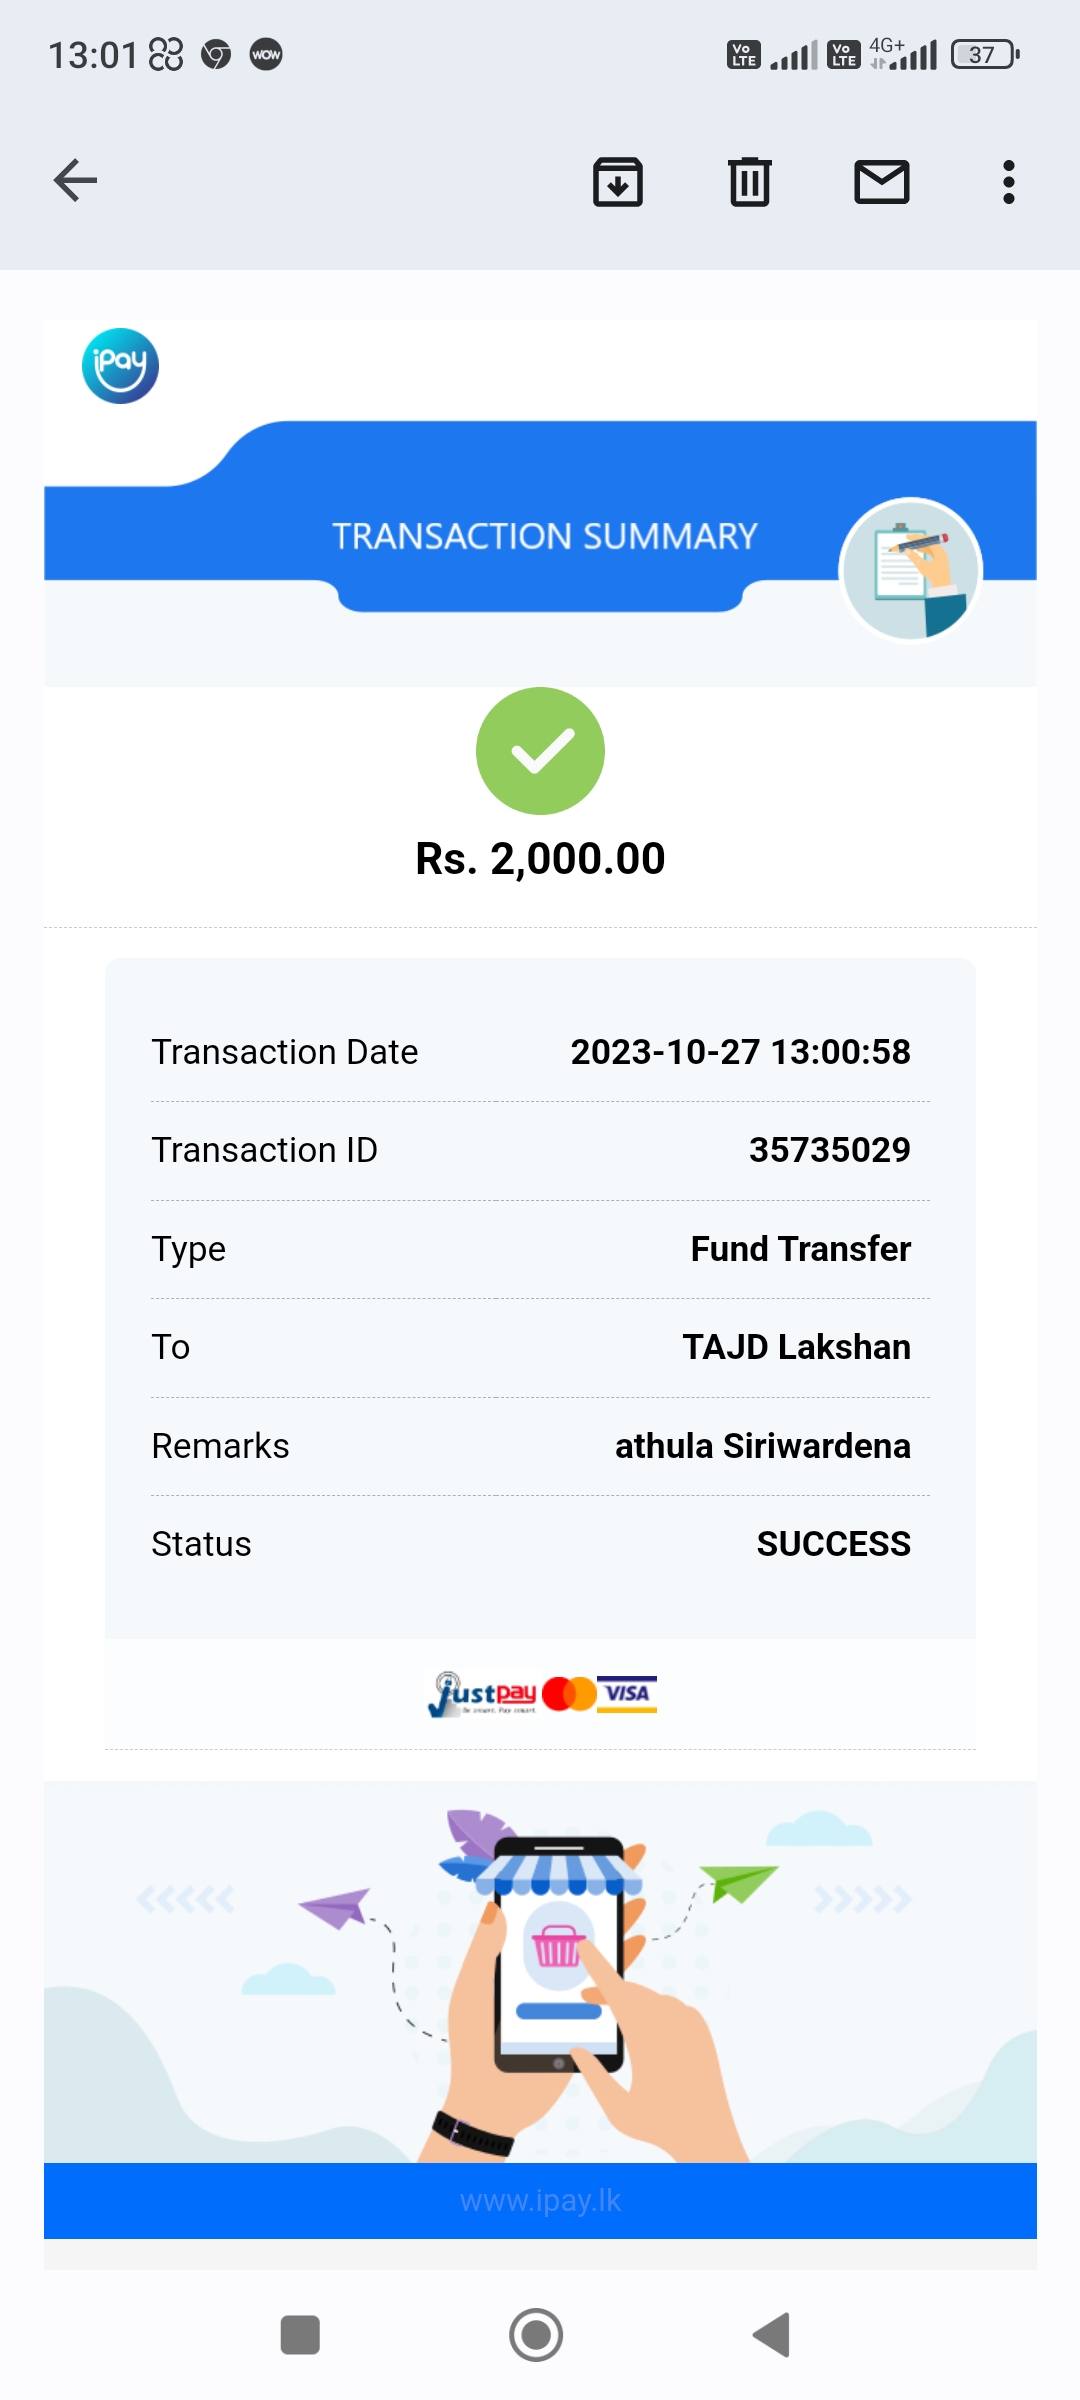Archive this email with the archive icon
This screenshot has width=1080, height=2400.
(x=618, y=182)
